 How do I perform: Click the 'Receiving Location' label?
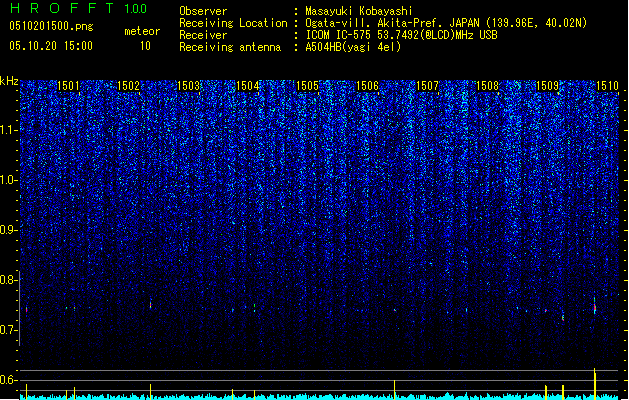click(233, 23)
